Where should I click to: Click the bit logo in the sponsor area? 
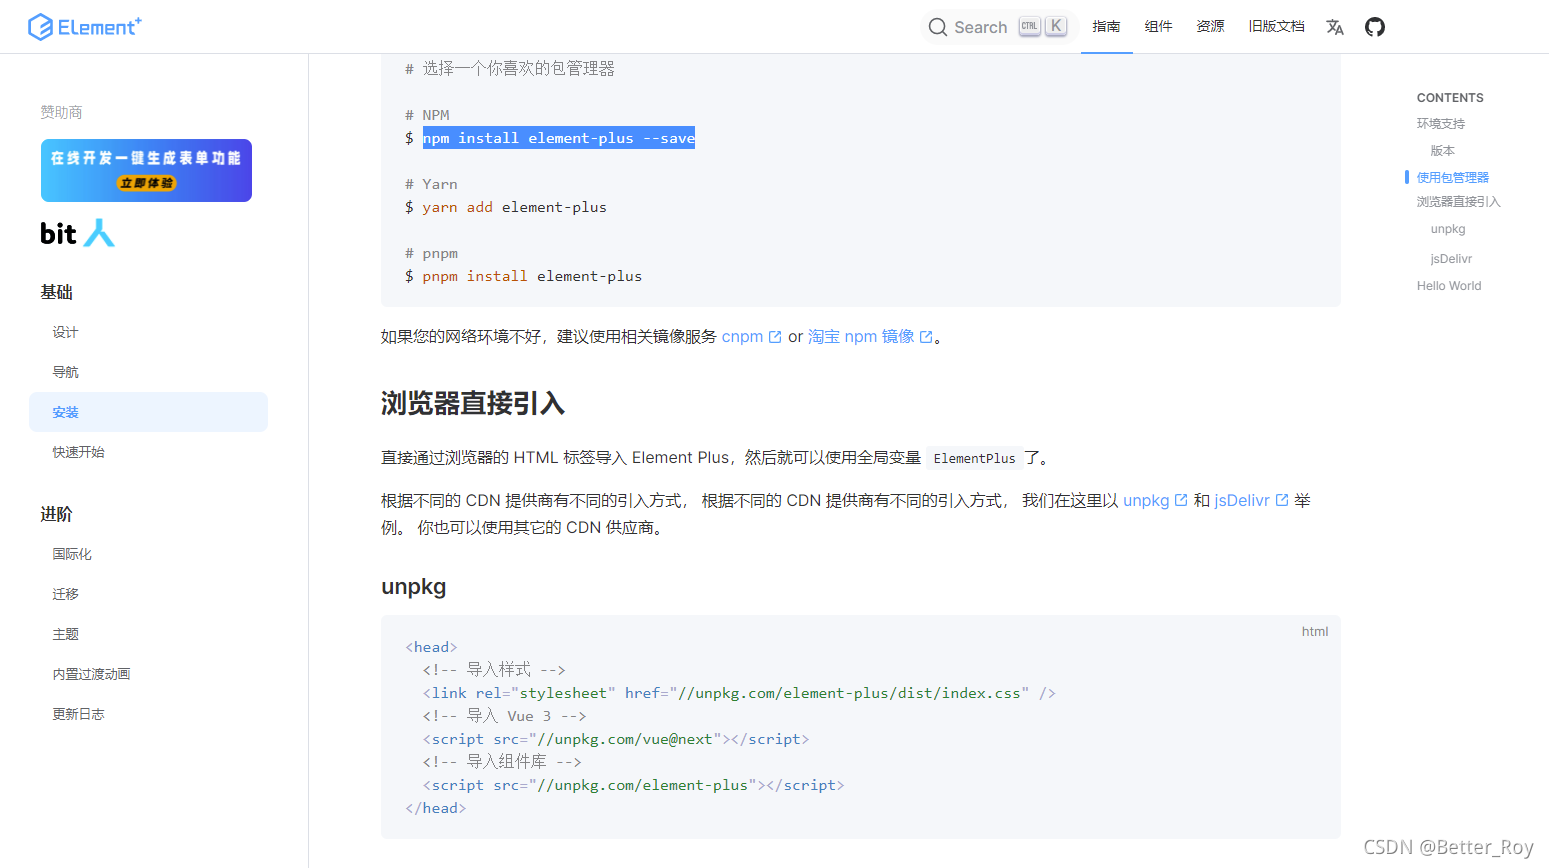coord(77,233)
